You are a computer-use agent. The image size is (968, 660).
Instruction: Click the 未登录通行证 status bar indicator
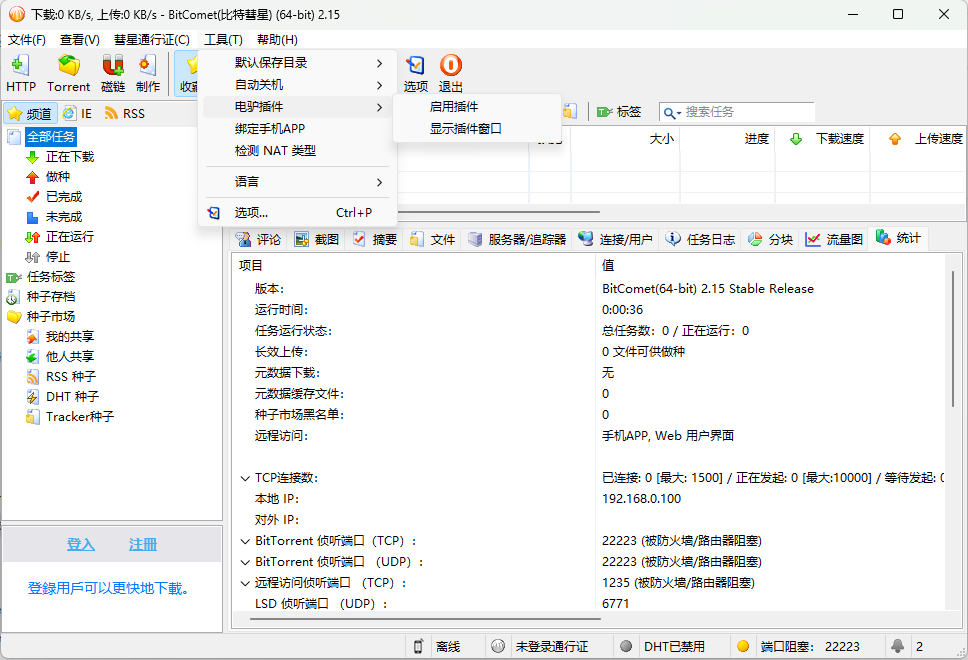click(540, 646)
